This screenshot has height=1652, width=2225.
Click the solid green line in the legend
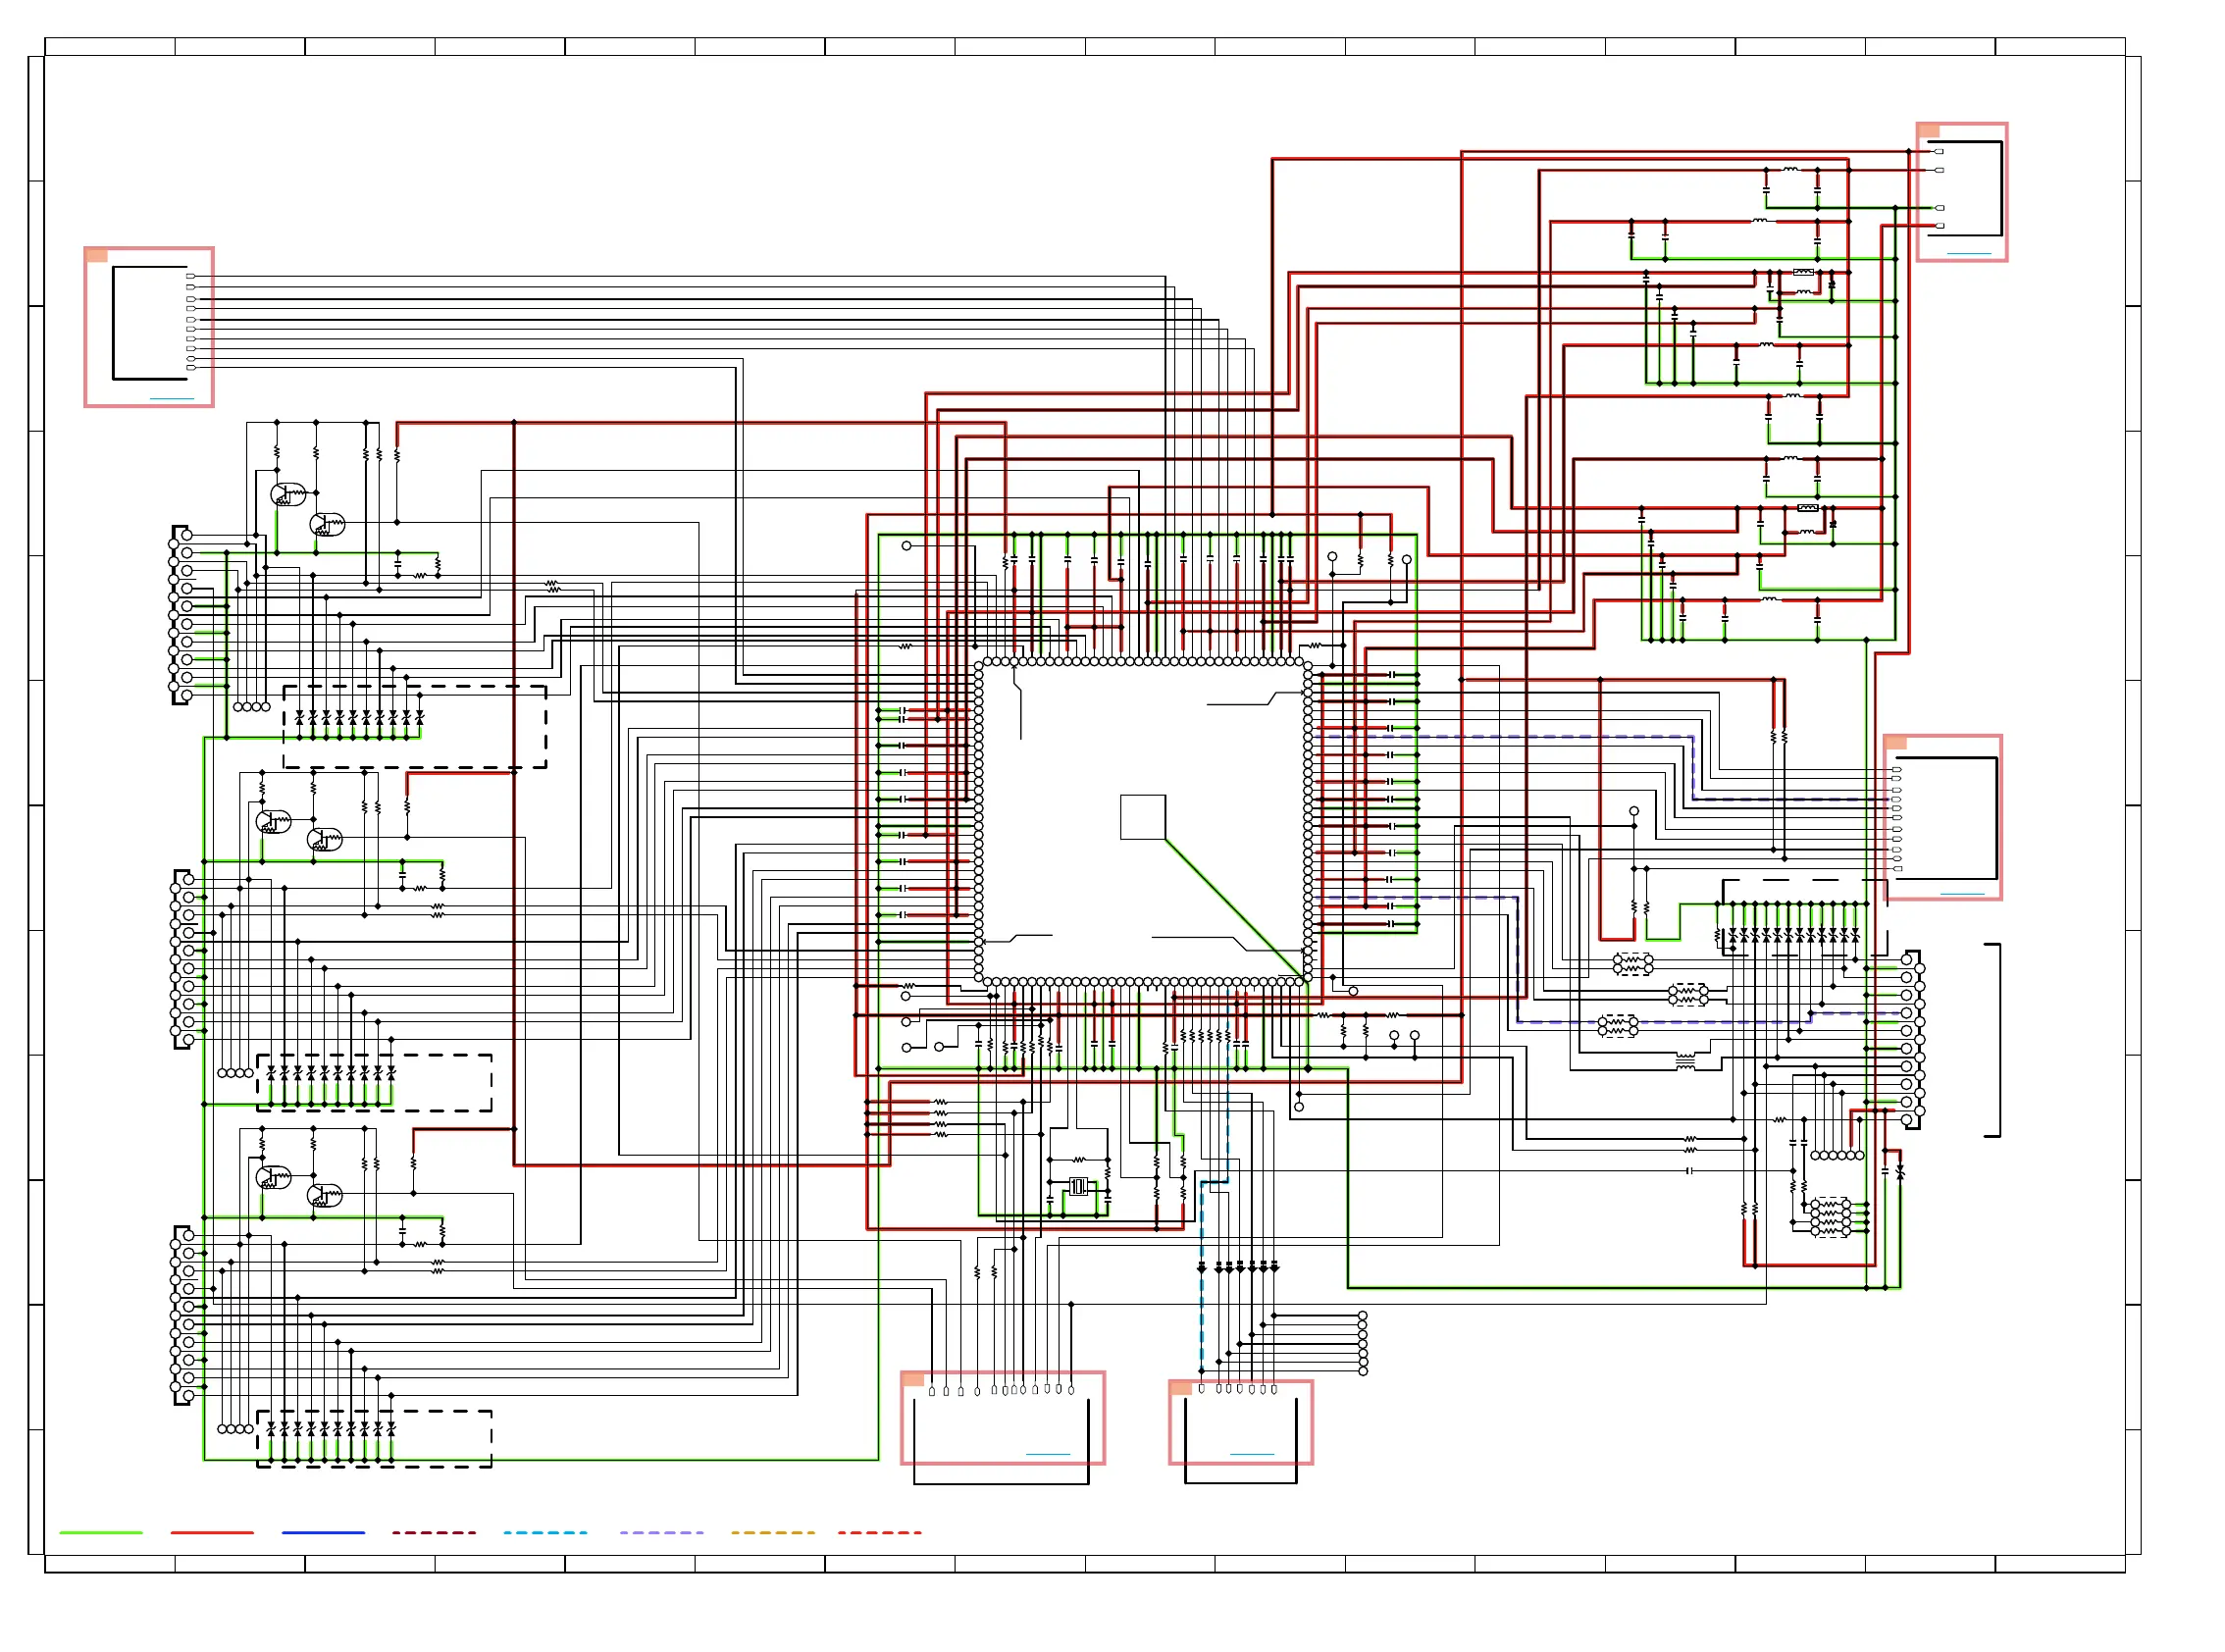click(x=101, y=1532)
